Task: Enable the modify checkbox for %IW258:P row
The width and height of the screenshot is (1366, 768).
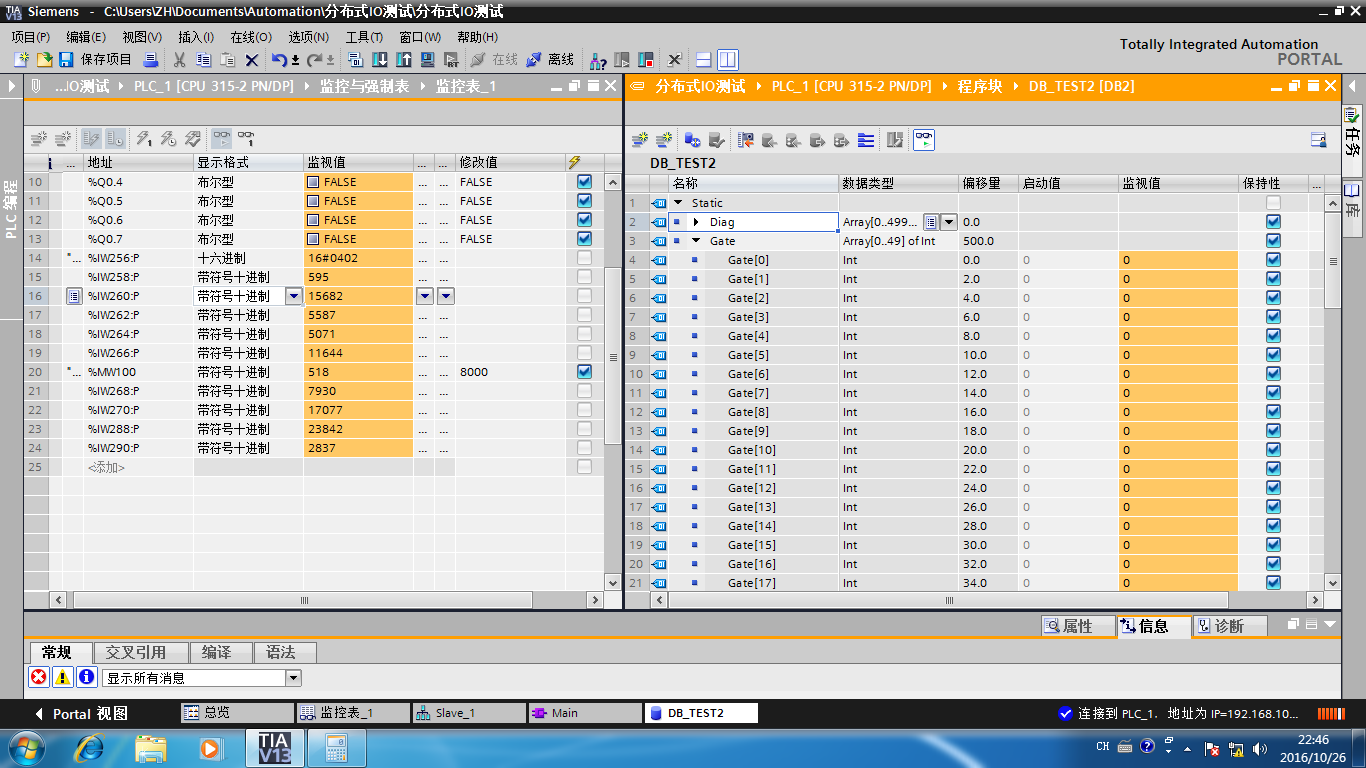Action: [x=584, y=277]
